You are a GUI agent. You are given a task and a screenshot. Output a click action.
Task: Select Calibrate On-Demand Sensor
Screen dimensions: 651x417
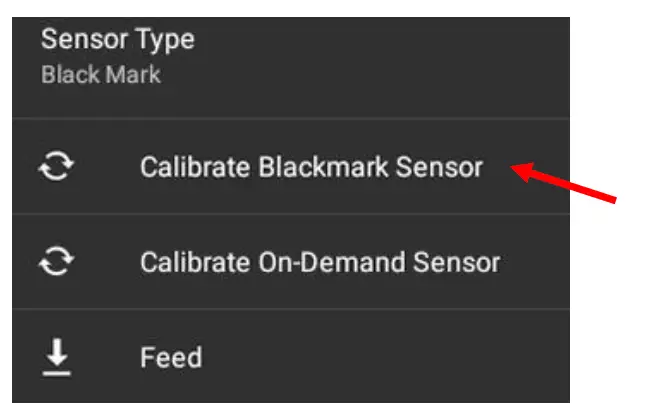319,263
